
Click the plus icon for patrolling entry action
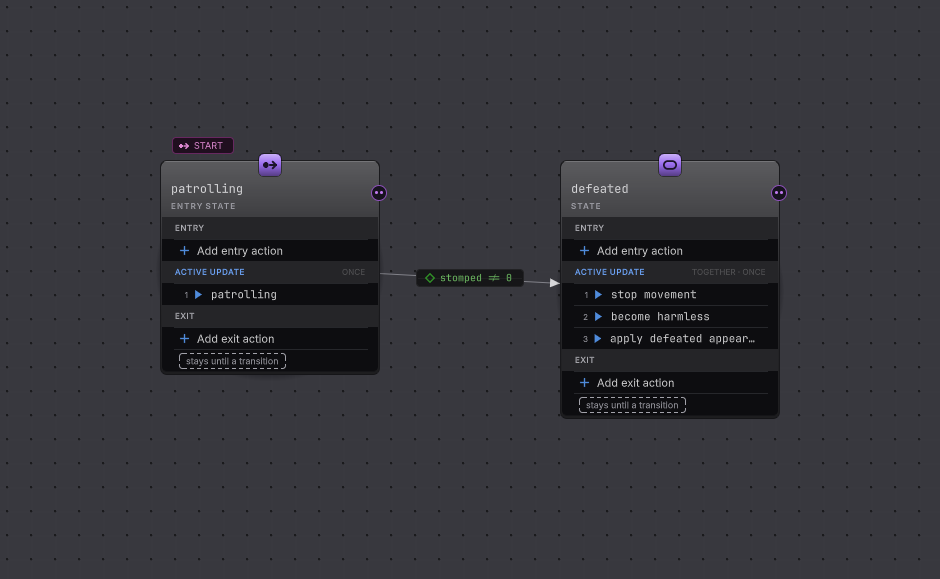pos(184,251)
